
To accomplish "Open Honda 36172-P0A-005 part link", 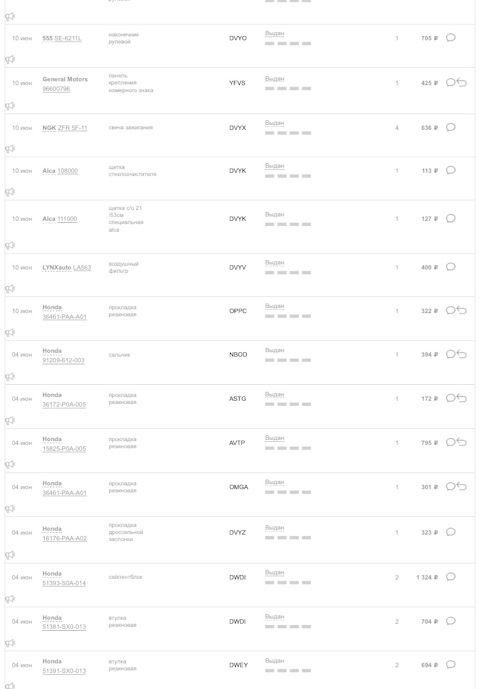I will point(64,405).
